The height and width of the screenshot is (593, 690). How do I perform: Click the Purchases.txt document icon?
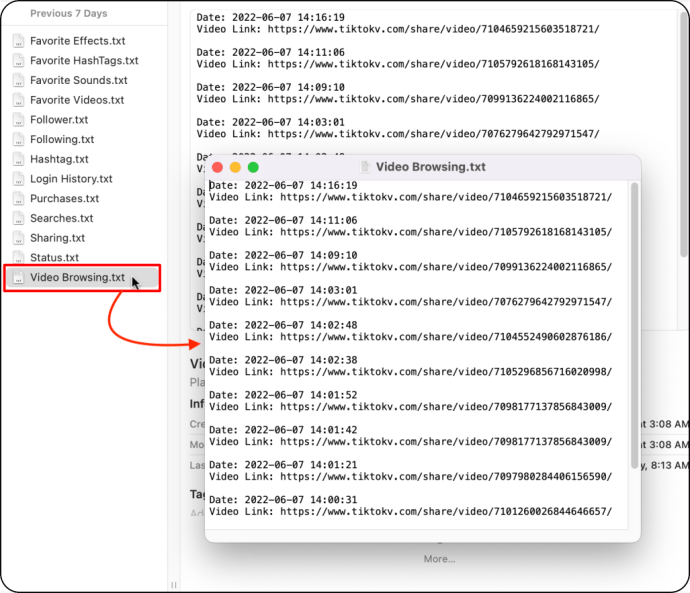[18, 198]
